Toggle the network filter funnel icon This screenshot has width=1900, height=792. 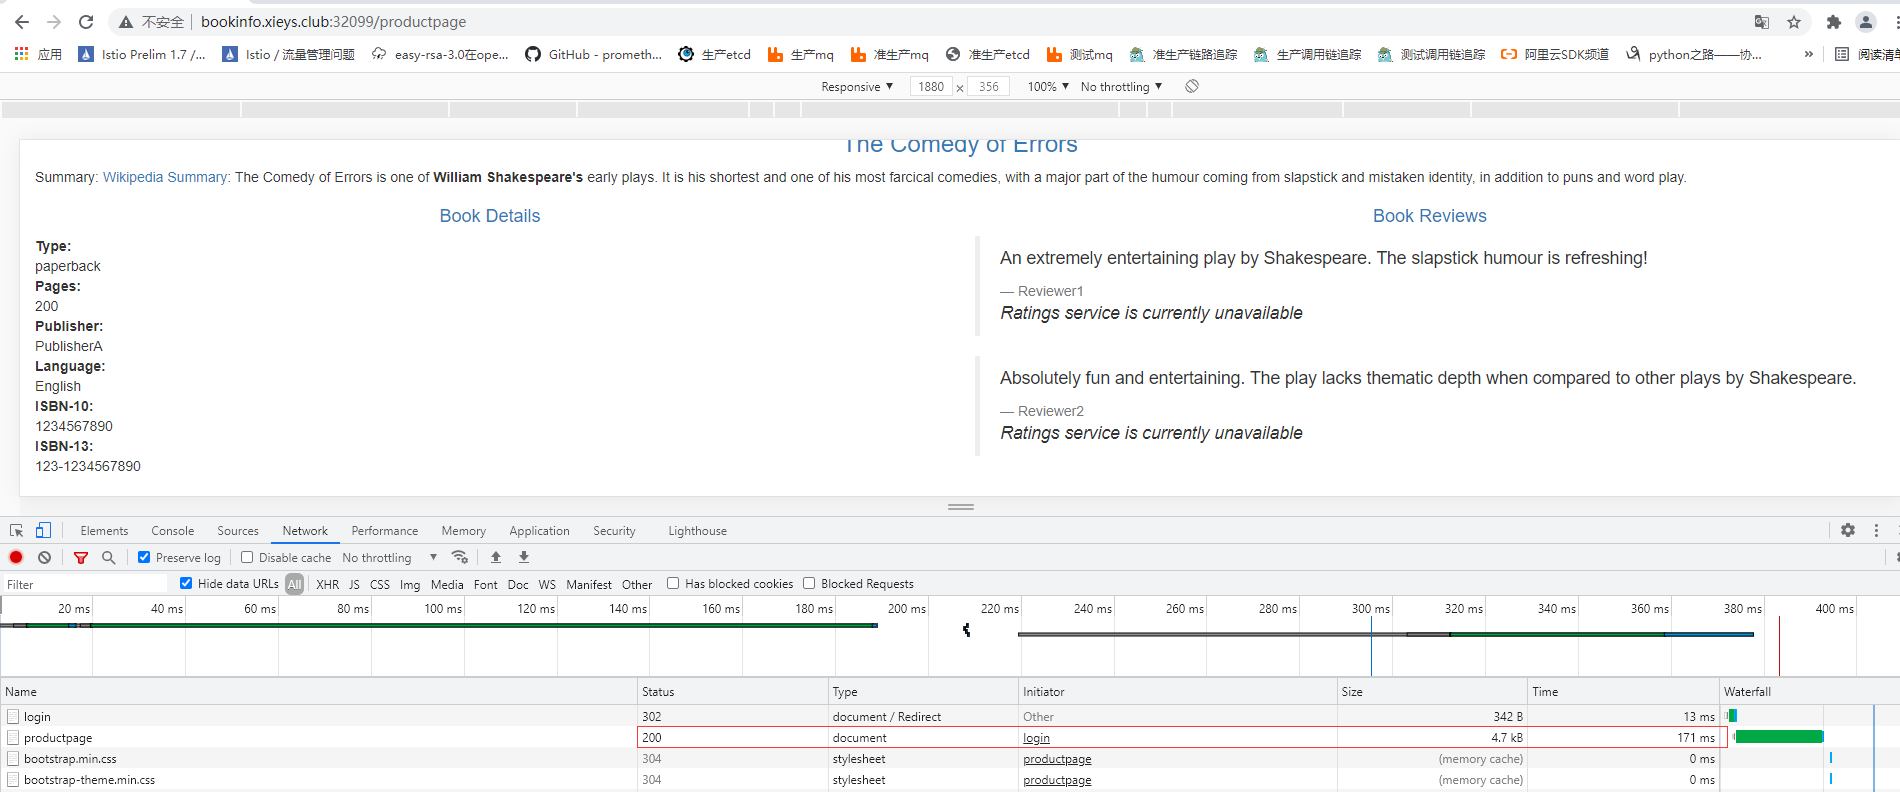tap(81, 558)
